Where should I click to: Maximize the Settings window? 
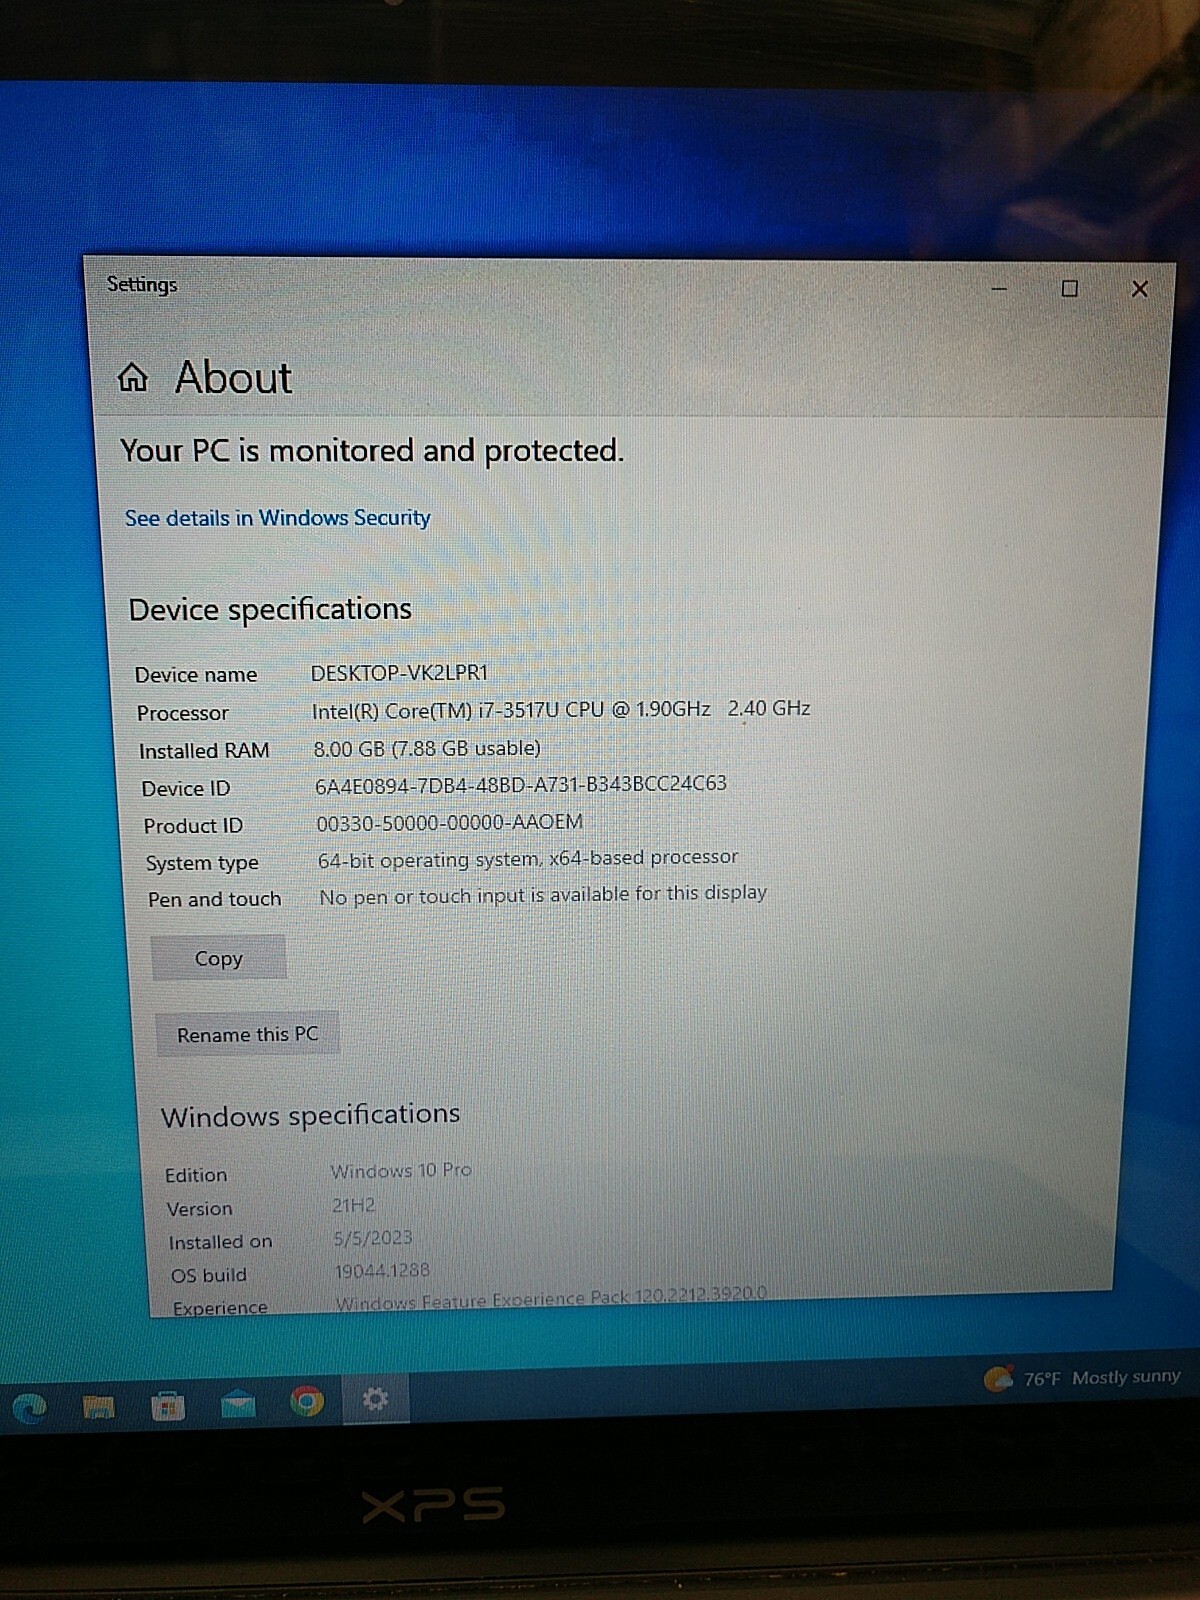coord(1069,289)
